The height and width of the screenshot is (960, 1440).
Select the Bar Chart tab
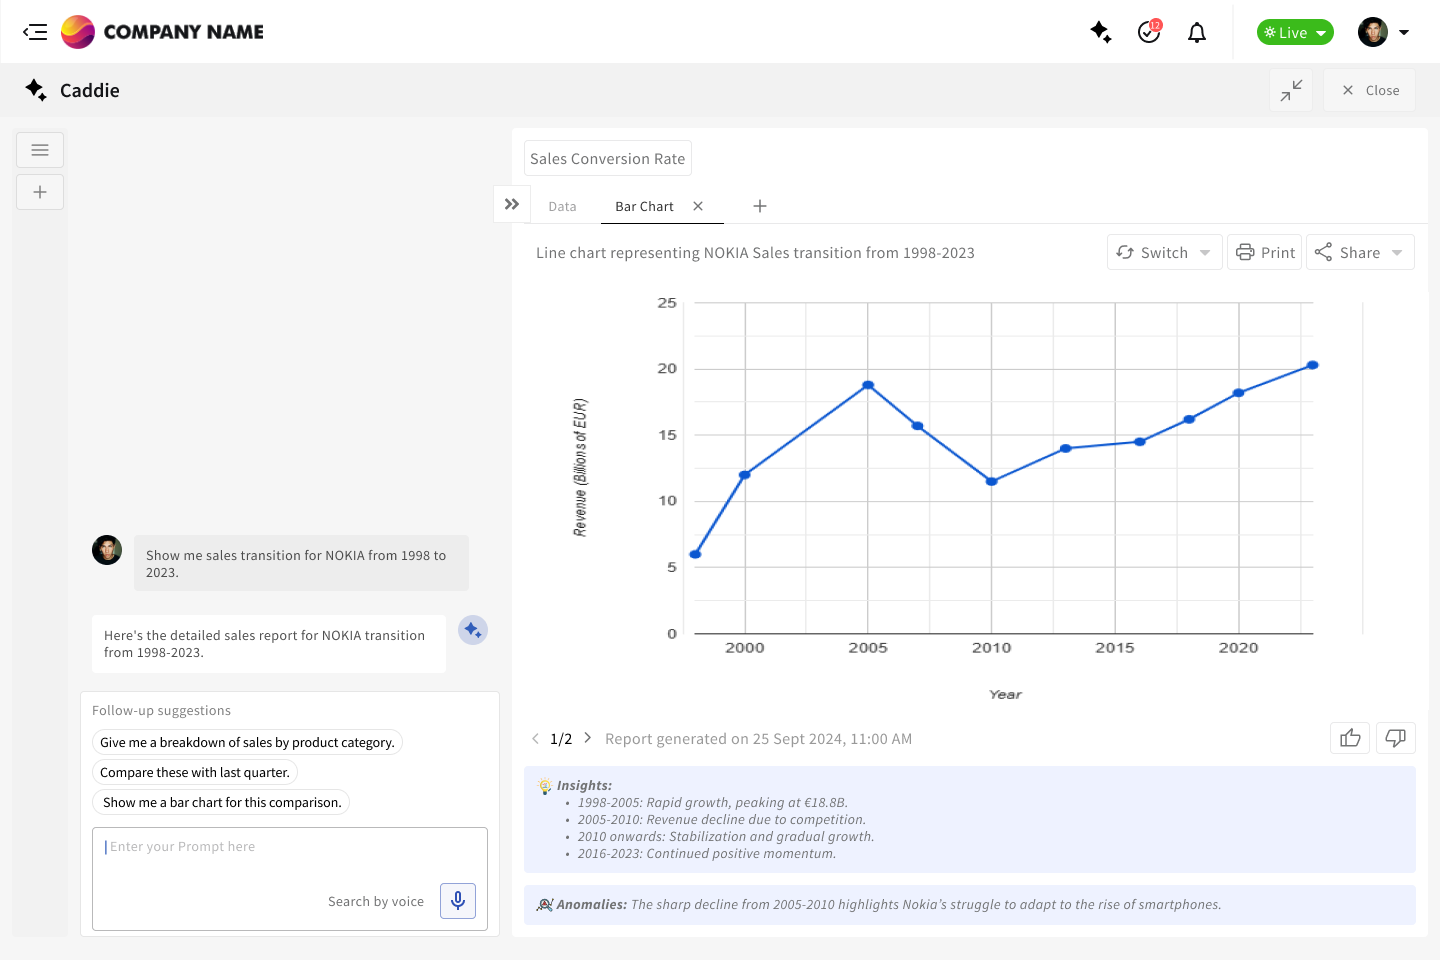(x=643, y=206)
